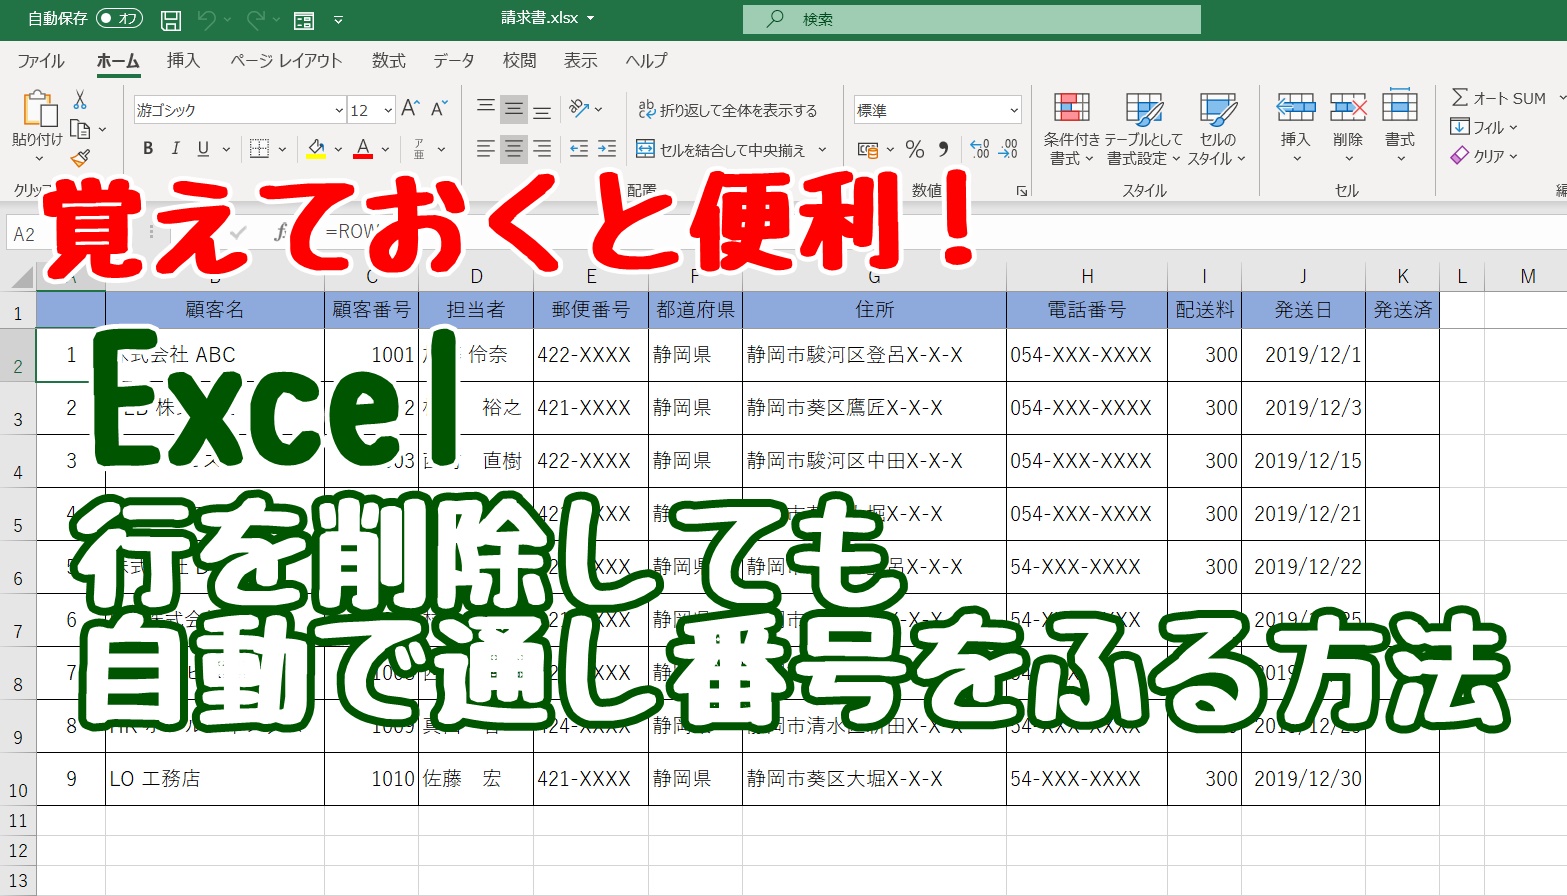Click オート SUM button
This screenshot has width=1567, height=896.
[x=1498, y=98]
